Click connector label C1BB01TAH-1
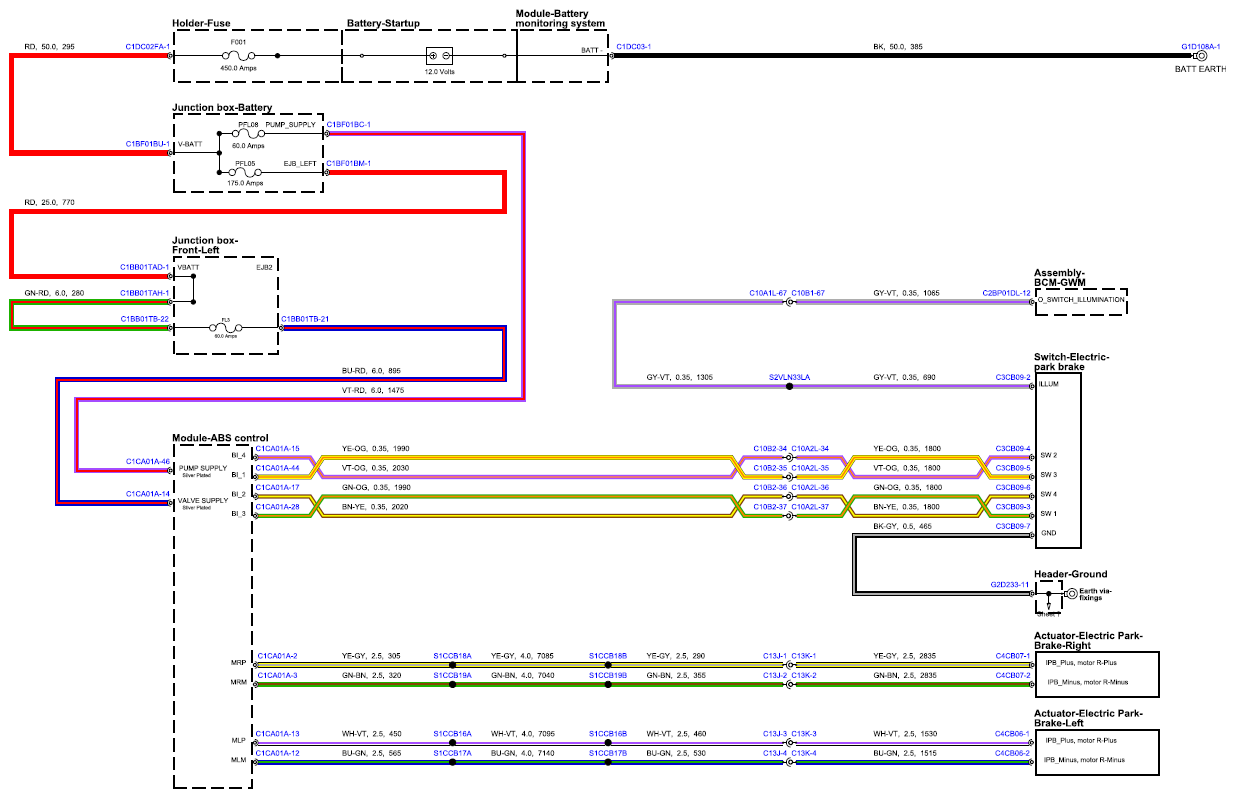The height and width of the screenshot is (798, 1235). tap(146, 292)
